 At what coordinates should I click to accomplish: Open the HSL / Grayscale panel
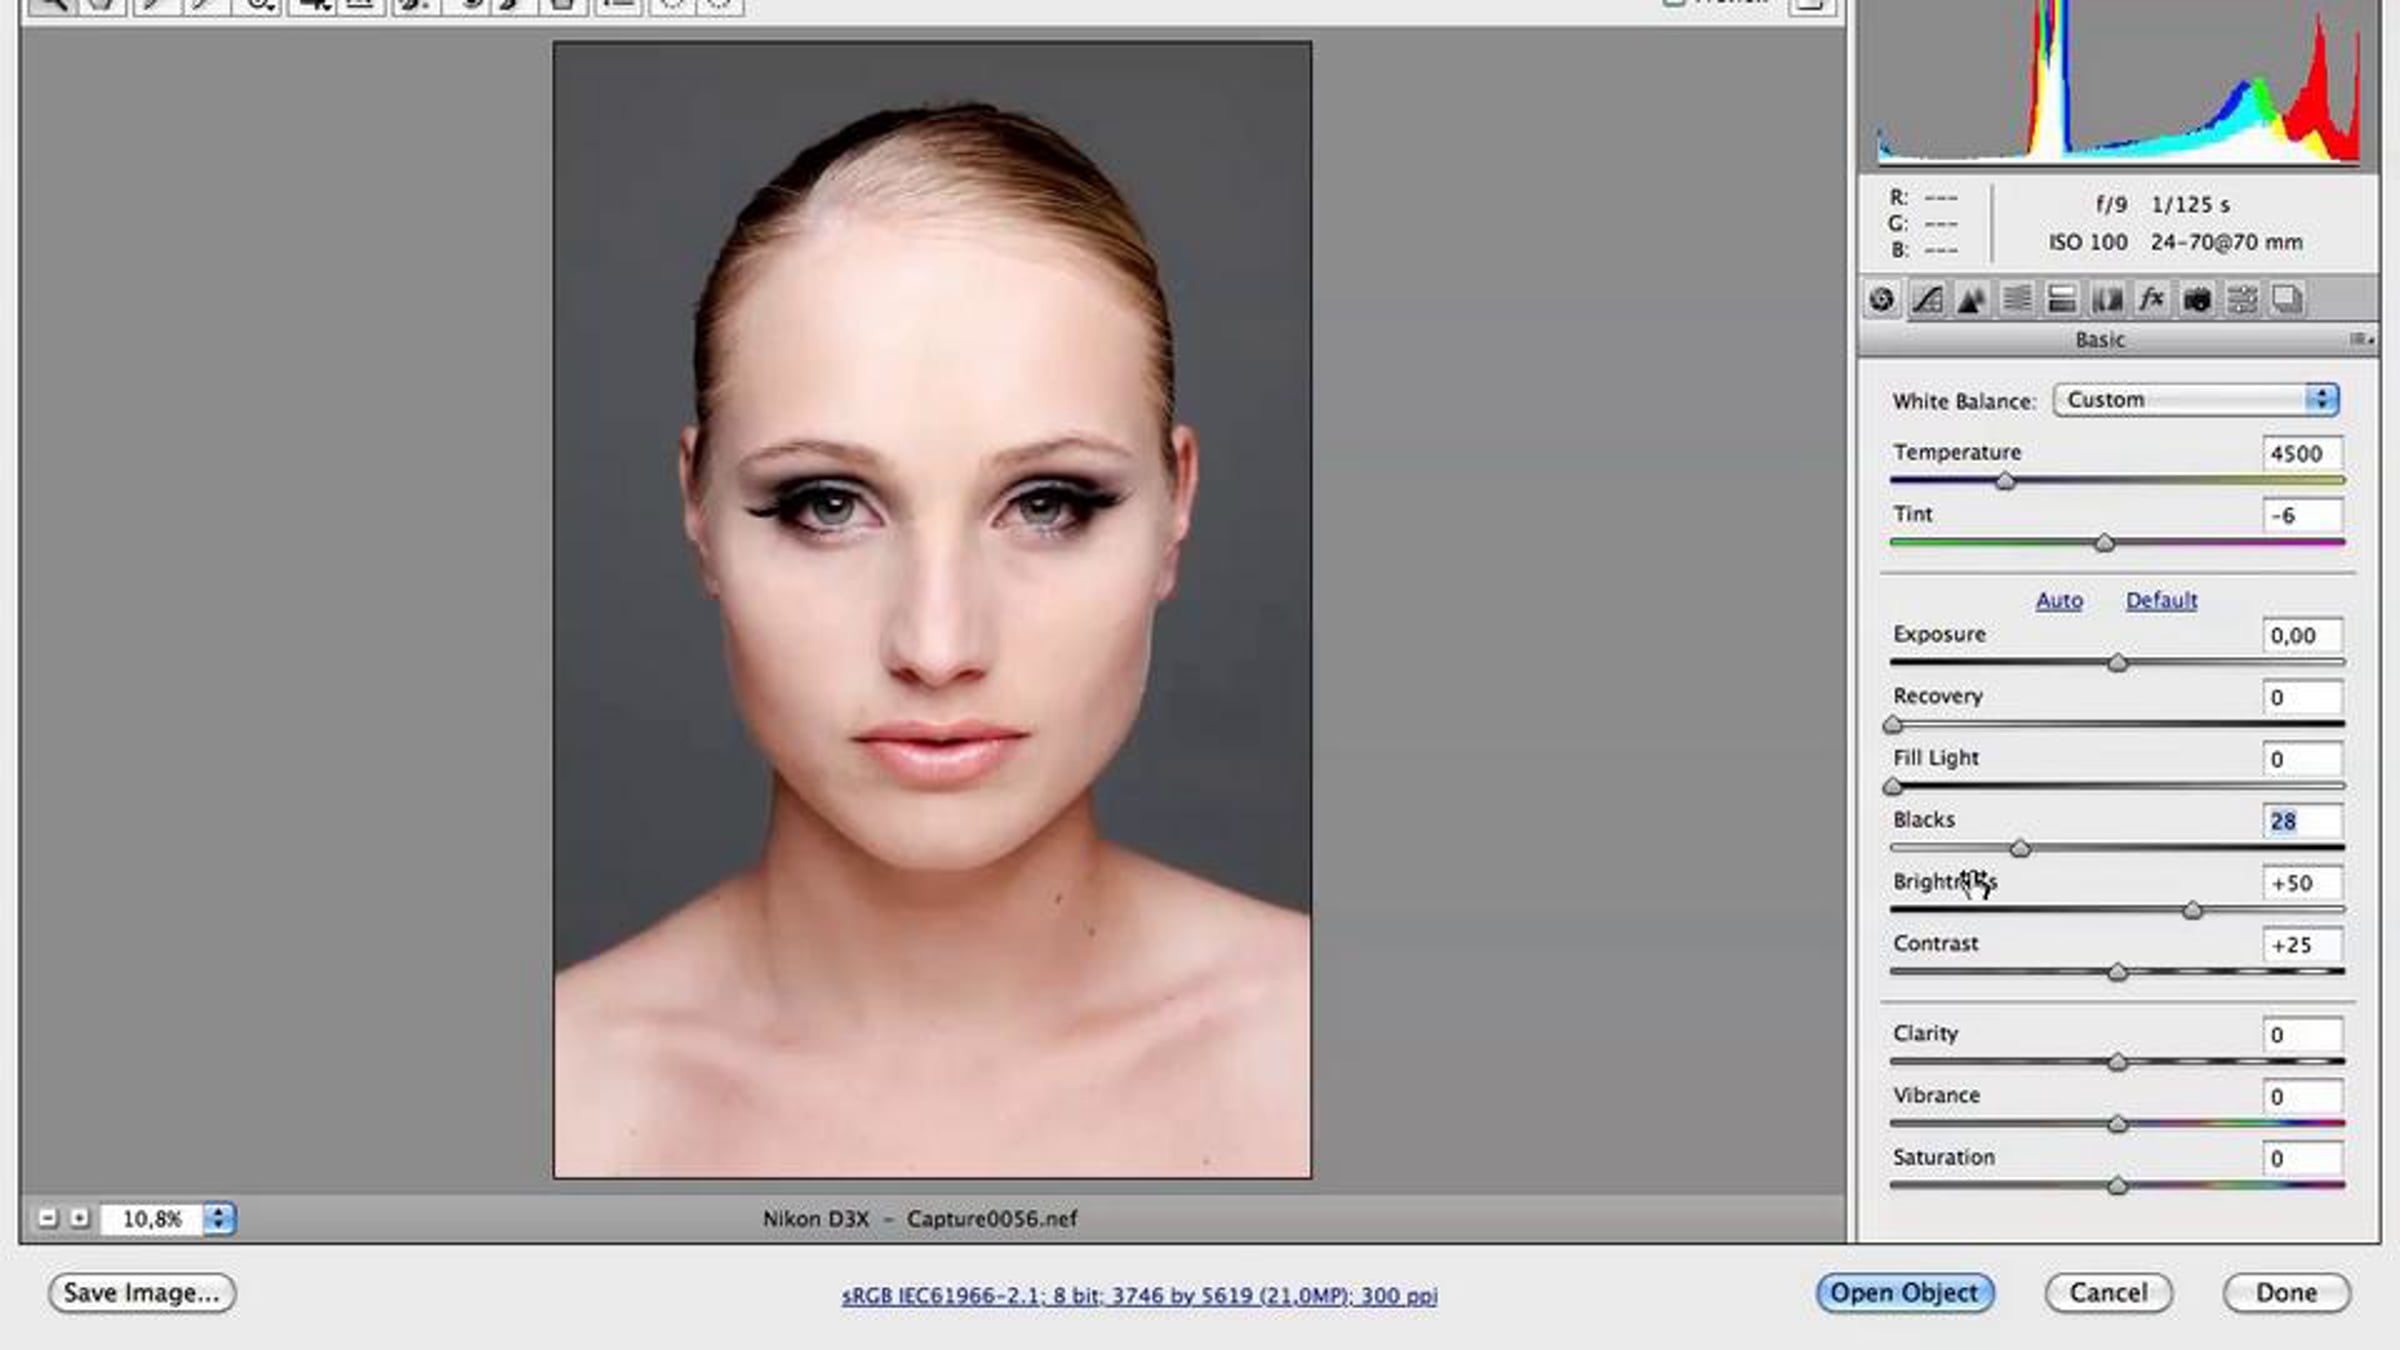point(2017,299)
